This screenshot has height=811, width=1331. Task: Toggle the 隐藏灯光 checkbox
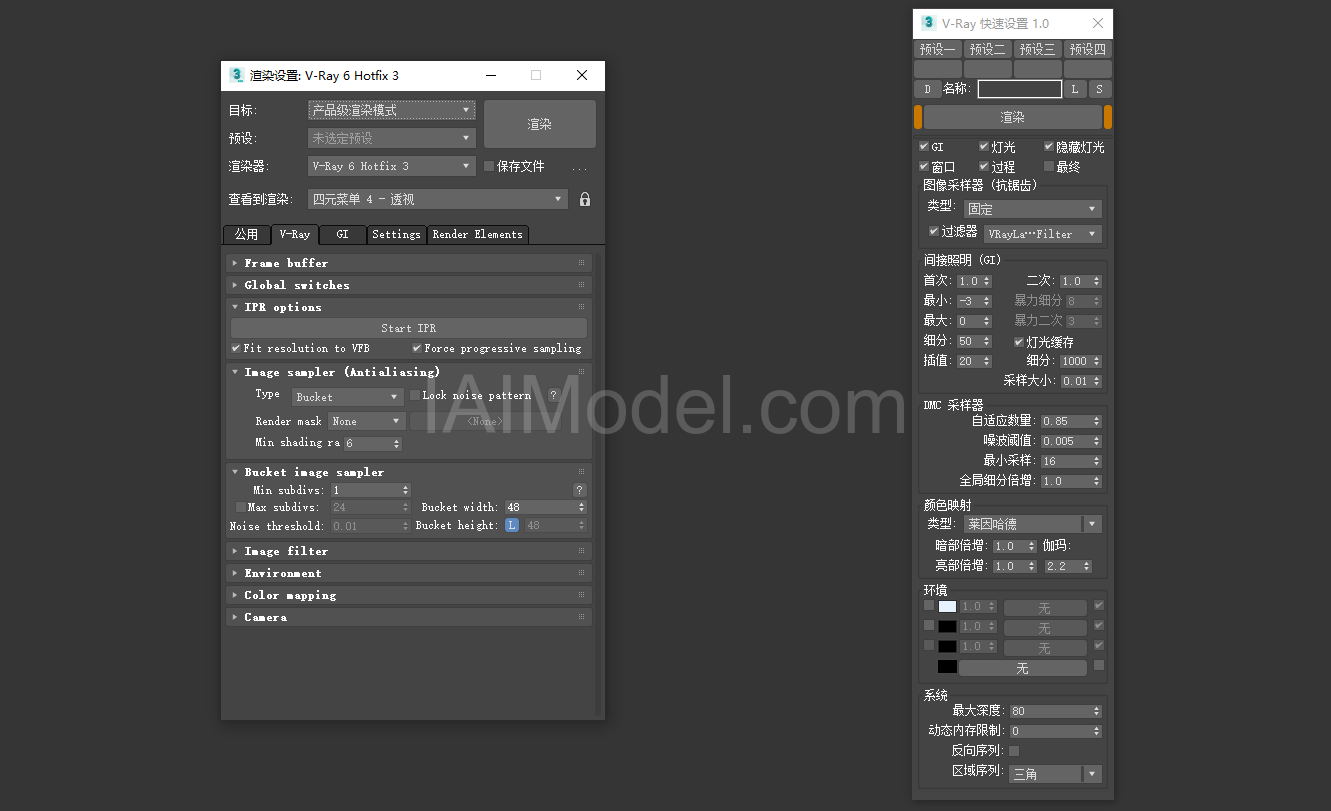tap(1049, 146)
